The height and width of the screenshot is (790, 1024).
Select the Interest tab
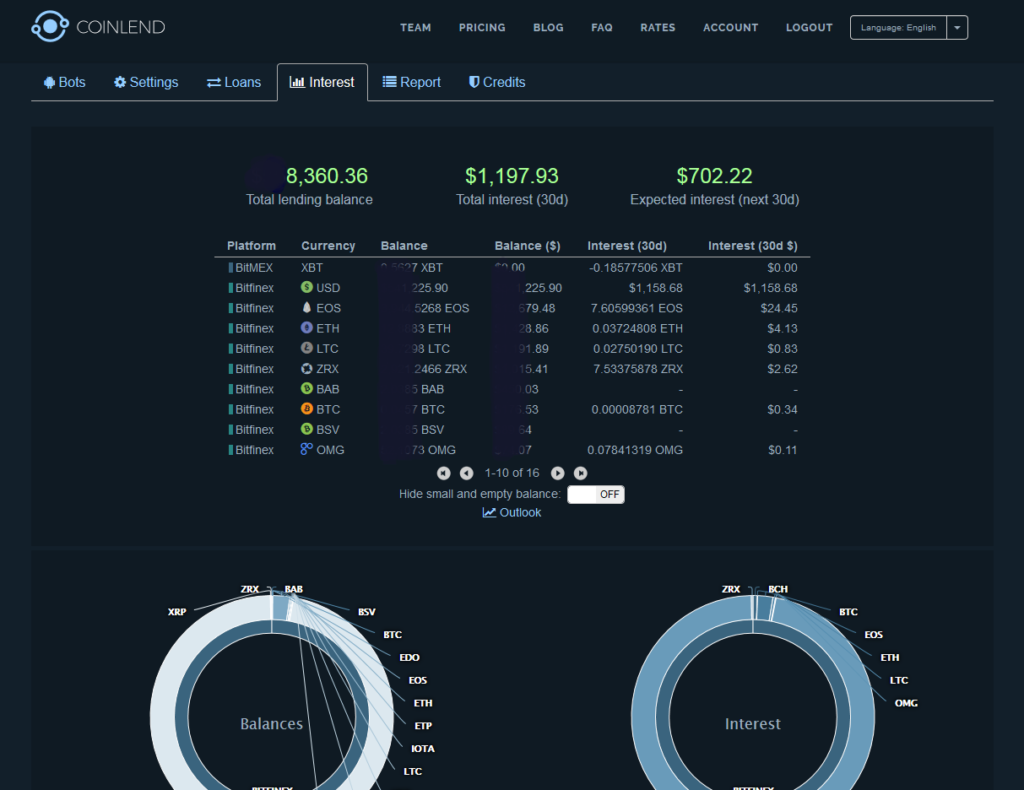[322, 82]
